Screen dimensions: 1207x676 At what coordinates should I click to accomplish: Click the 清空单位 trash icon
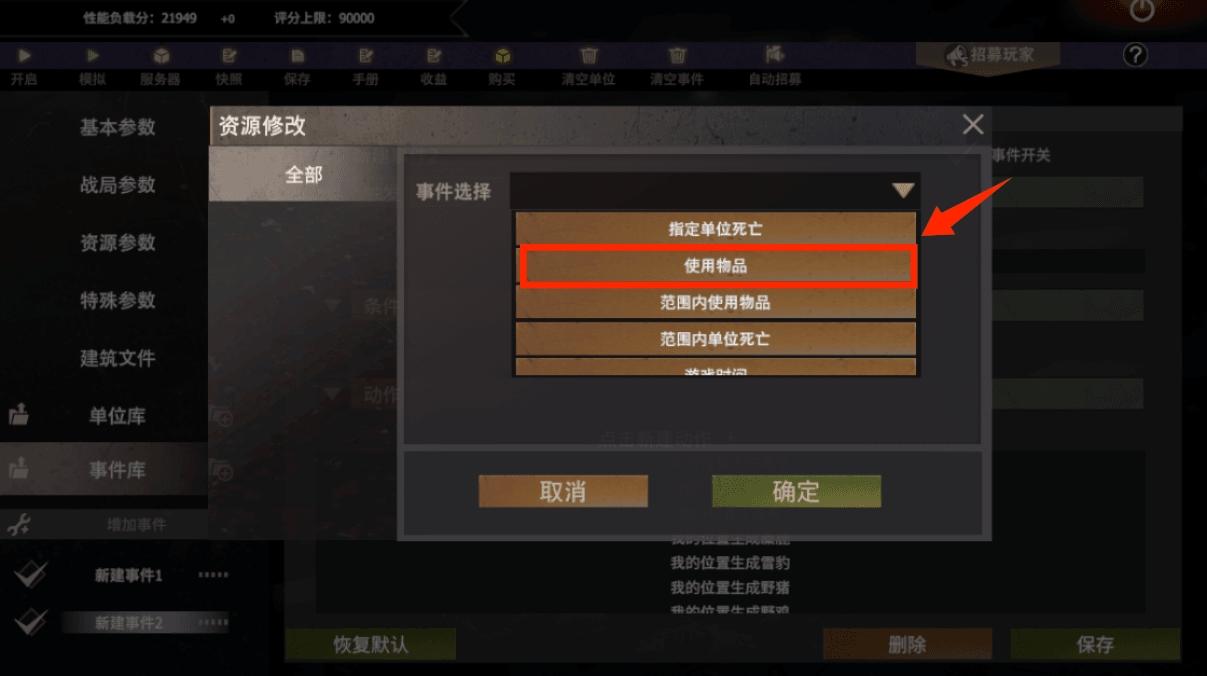(x=589, y=56)
